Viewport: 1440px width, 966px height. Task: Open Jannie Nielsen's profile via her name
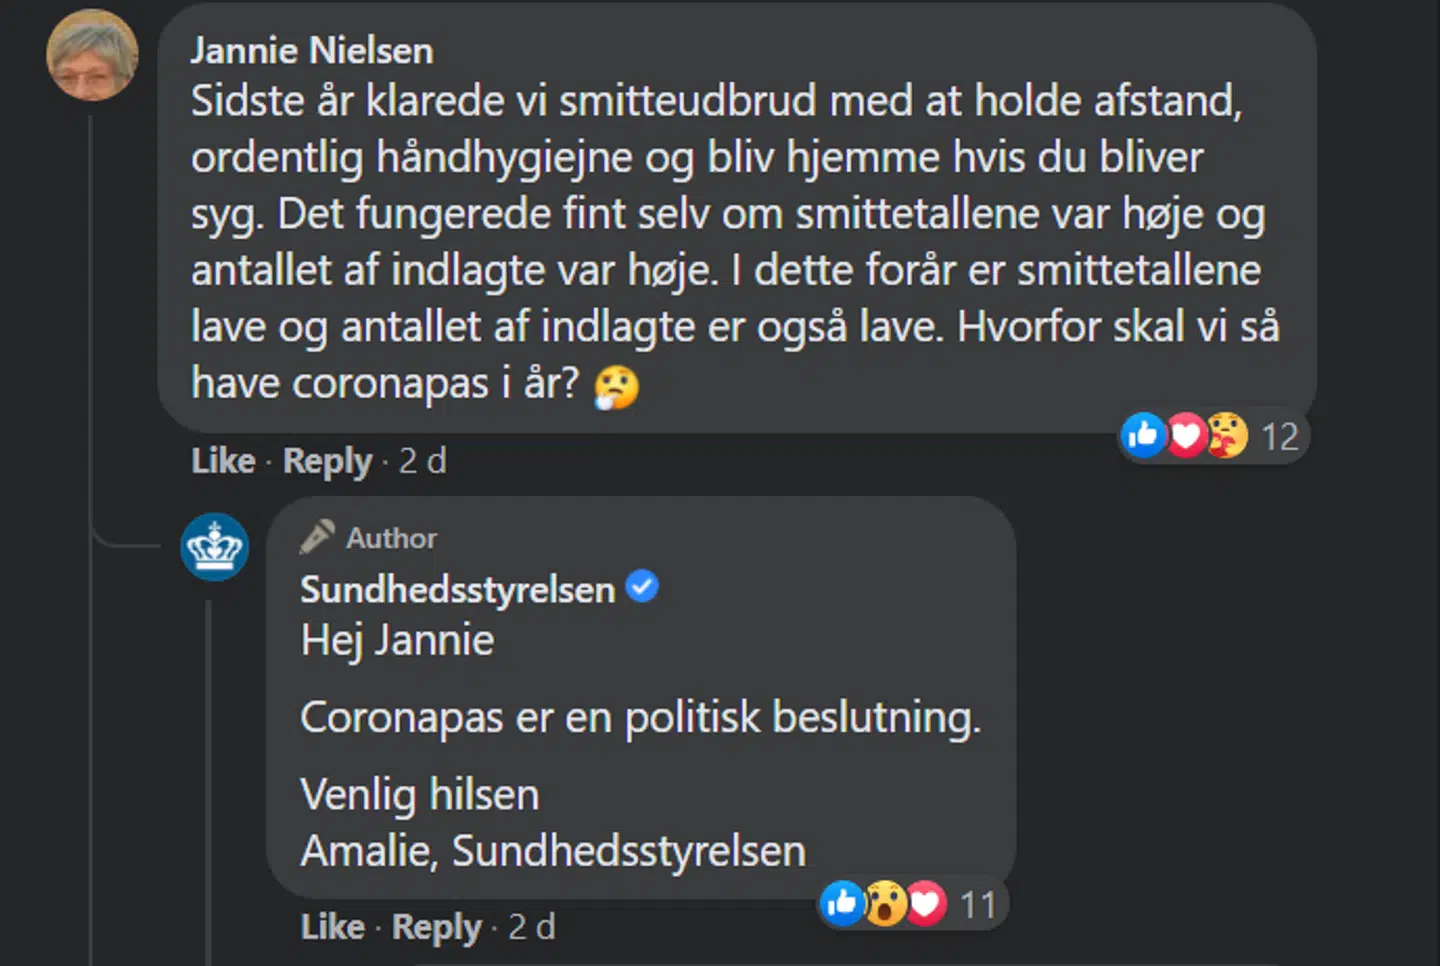311,49
